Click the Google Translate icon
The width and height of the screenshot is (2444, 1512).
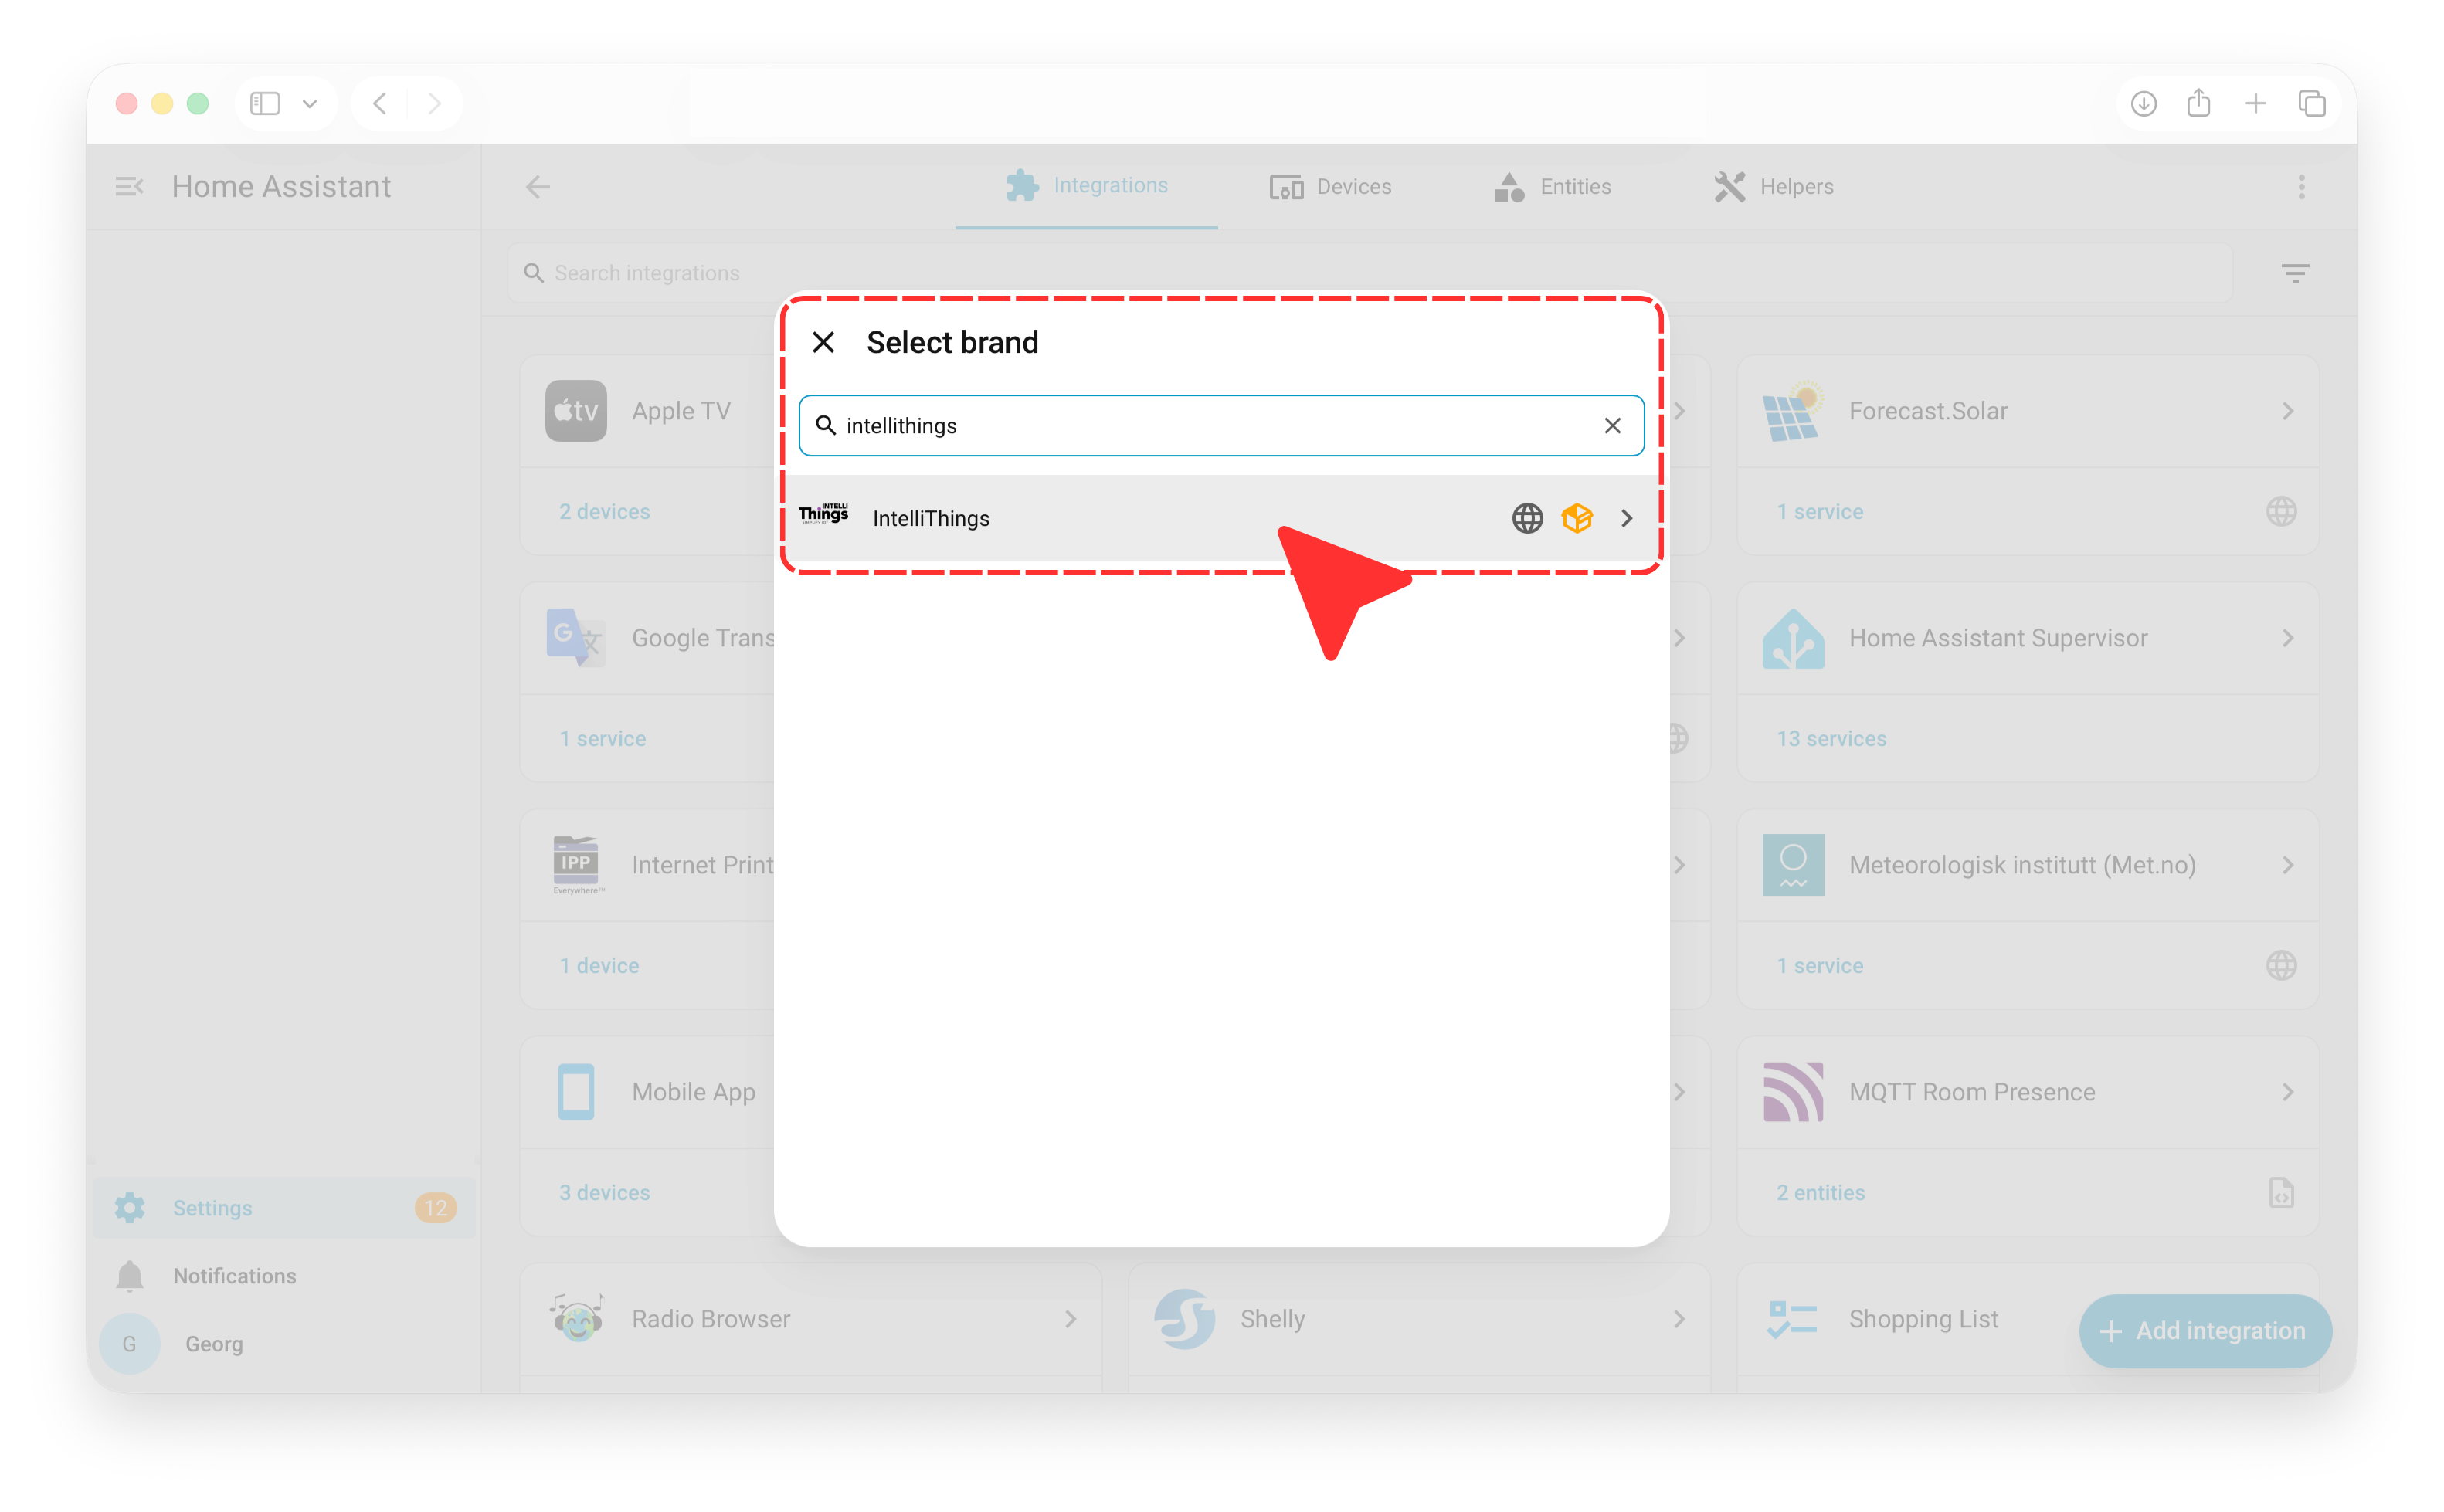pos(576,638)
